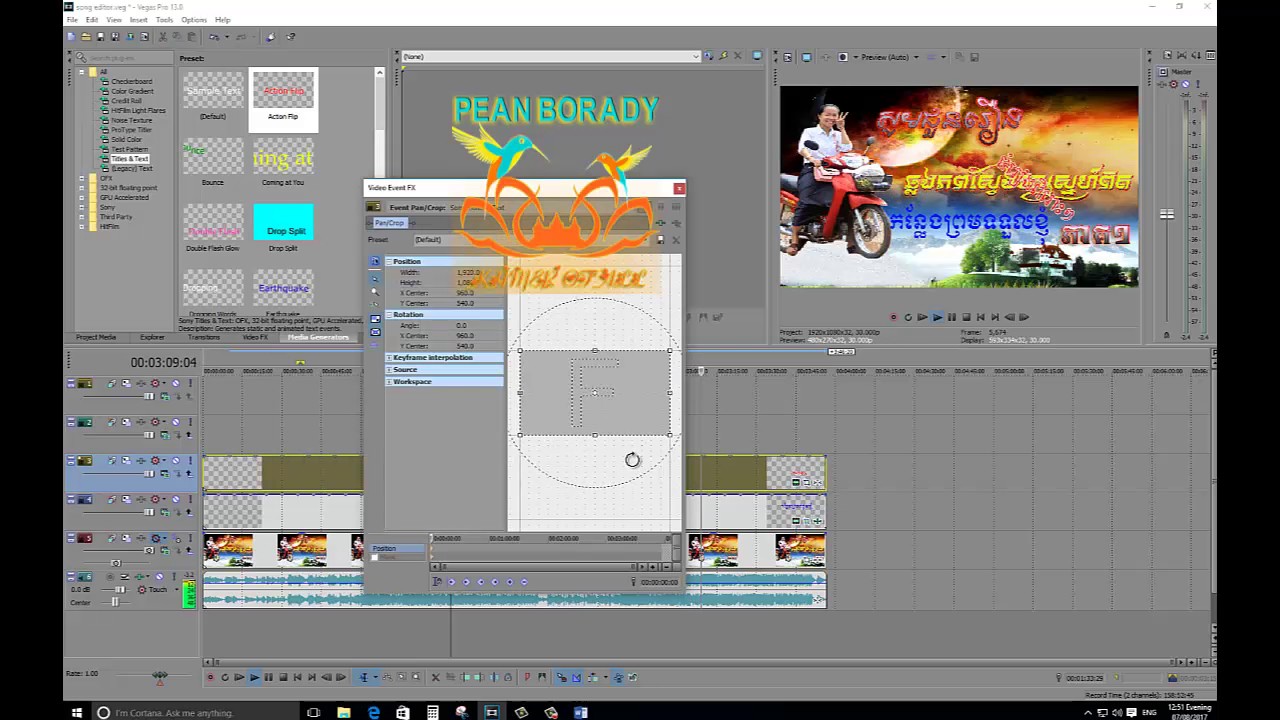Click the Delete Preset X icon
This screenshot has height=720, width=1280.
tap(675, 240)
